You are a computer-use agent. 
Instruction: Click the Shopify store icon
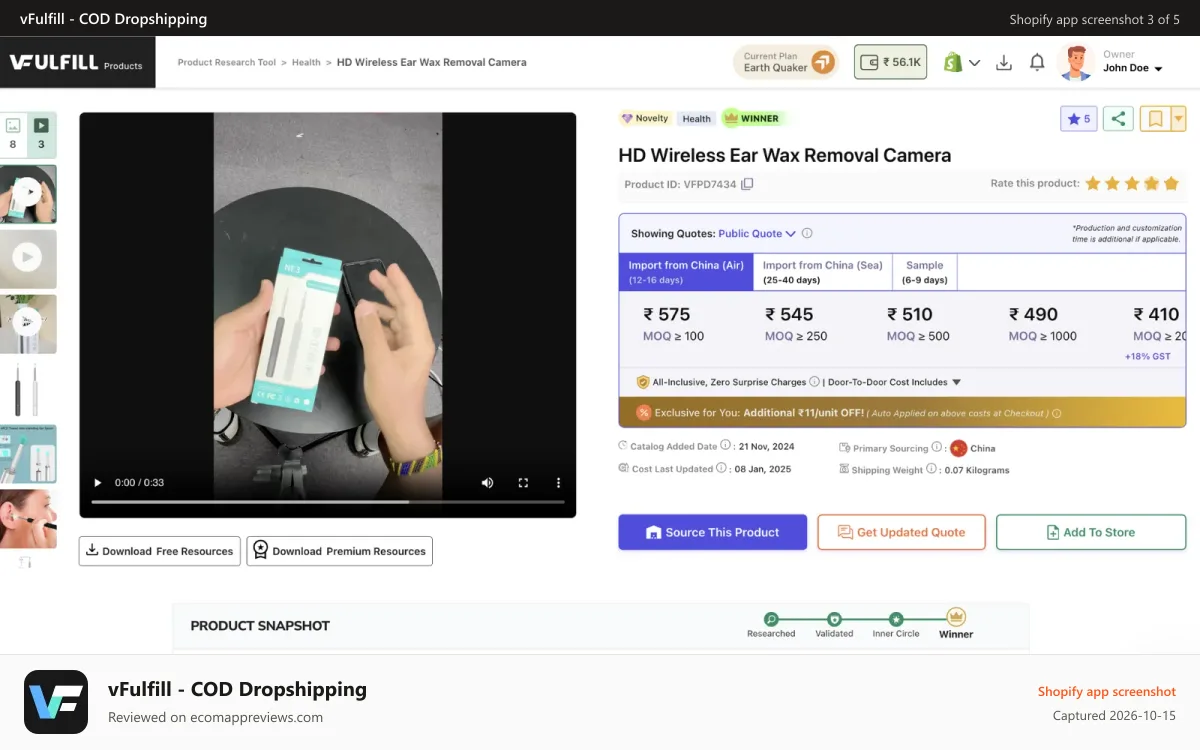pyautogui.click(x=953, y=62)
